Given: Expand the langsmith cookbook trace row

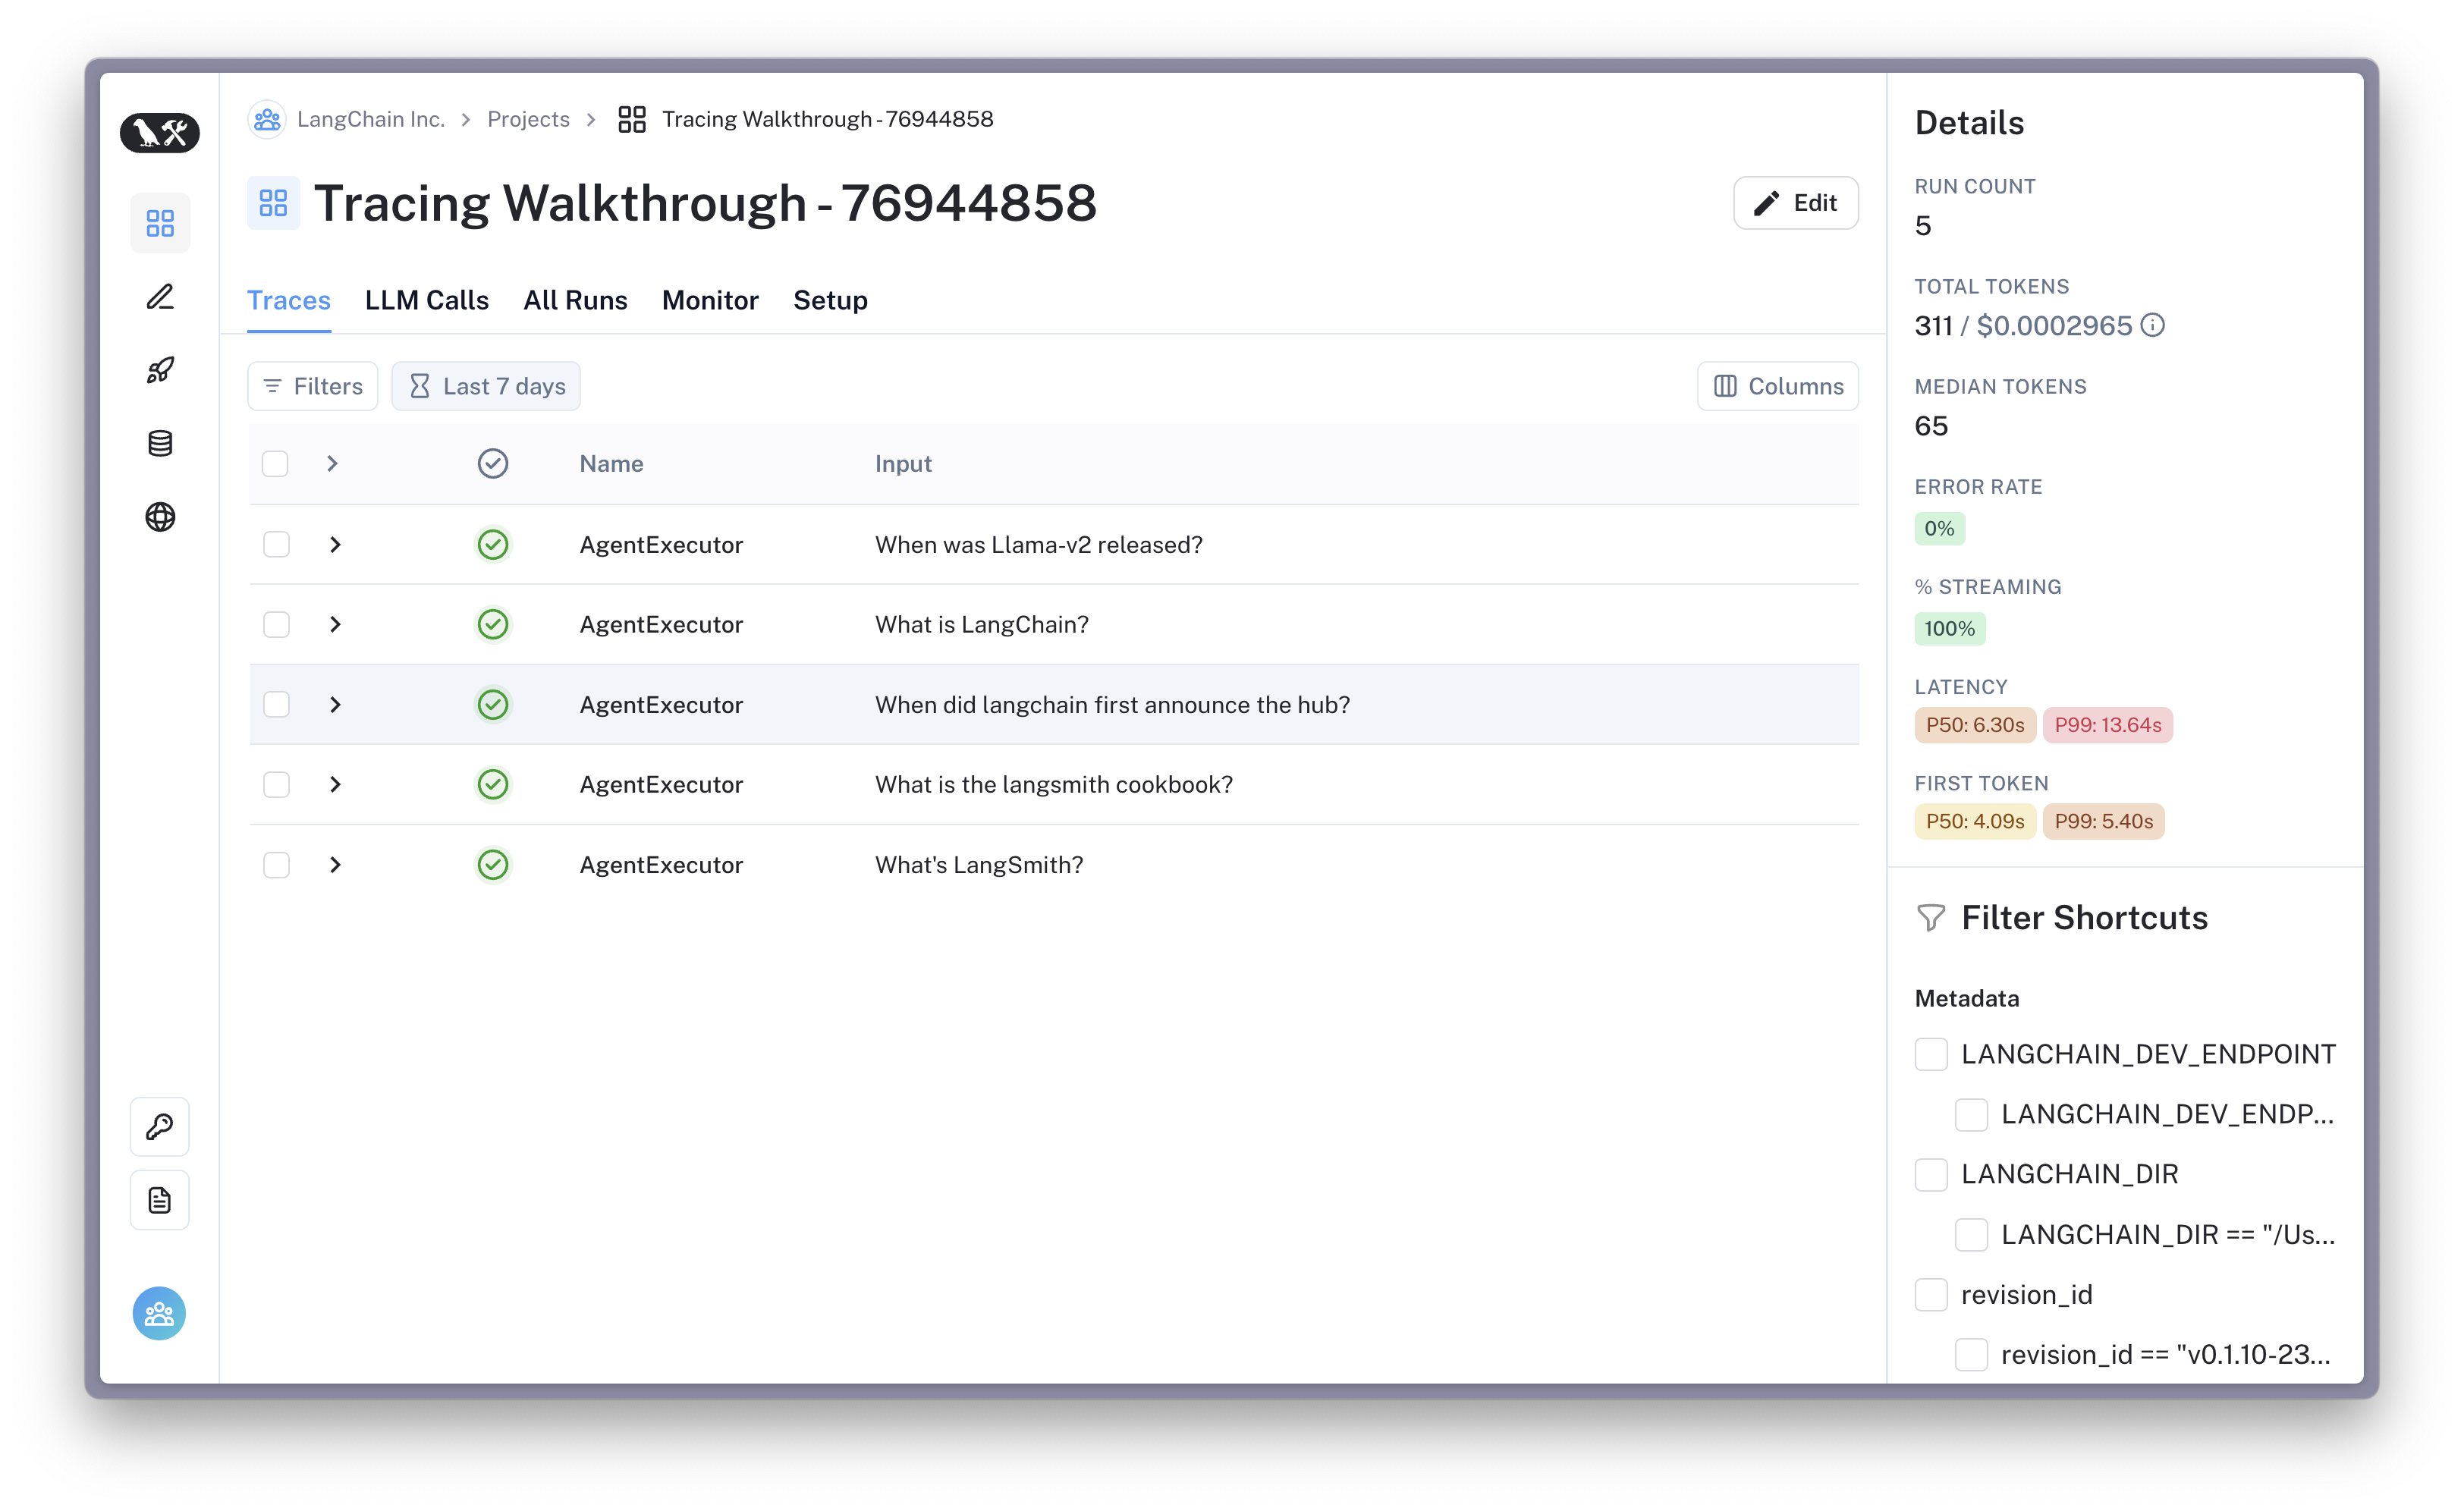Looking at the screenshot, I should [x=335, y=785].
